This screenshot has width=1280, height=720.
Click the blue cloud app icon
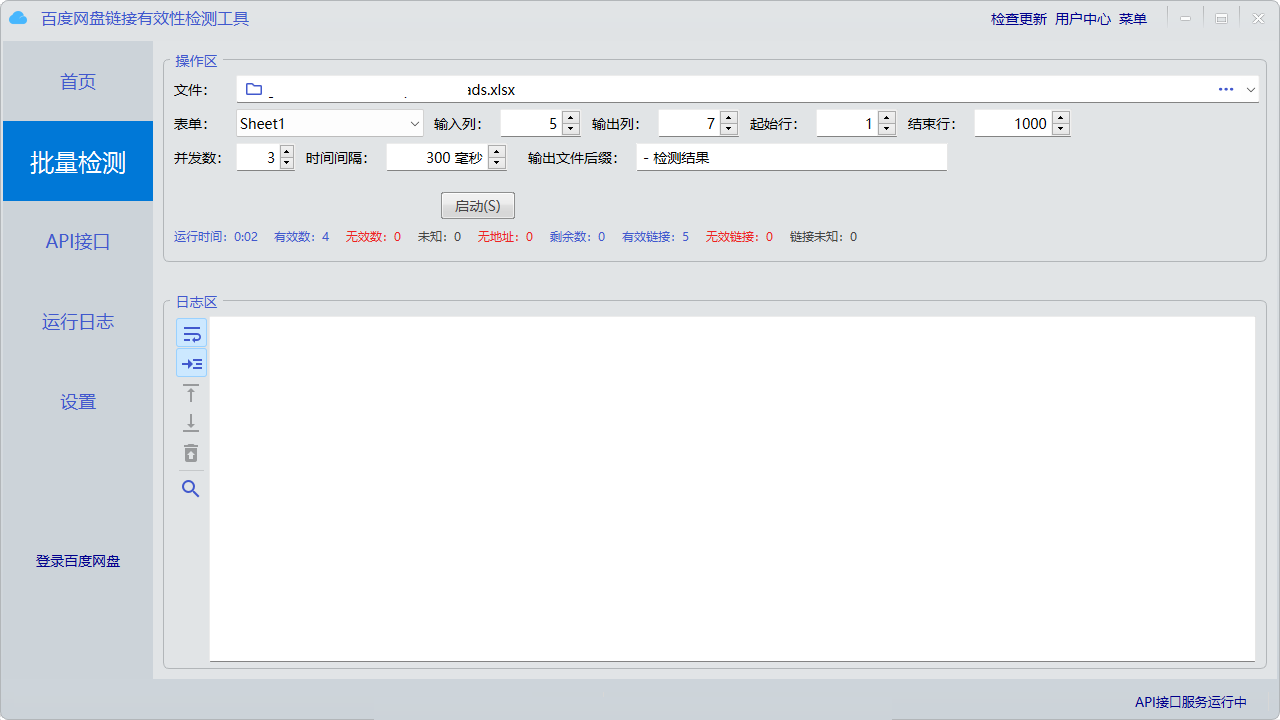click(18, 18)
